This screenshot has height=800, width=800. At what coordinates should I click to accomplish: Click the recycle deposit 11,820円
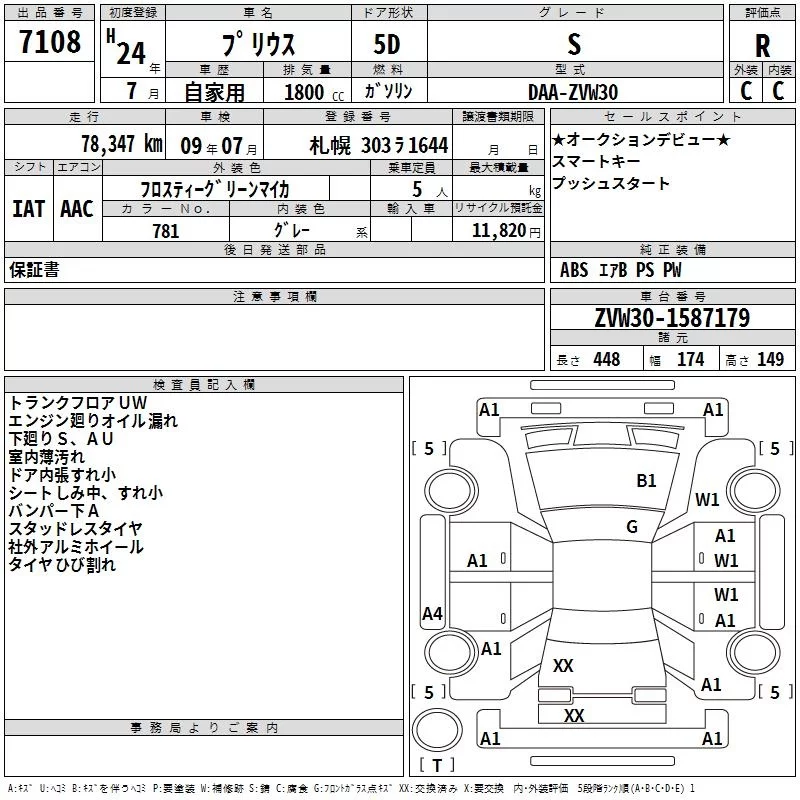click(x=506, y=231)
